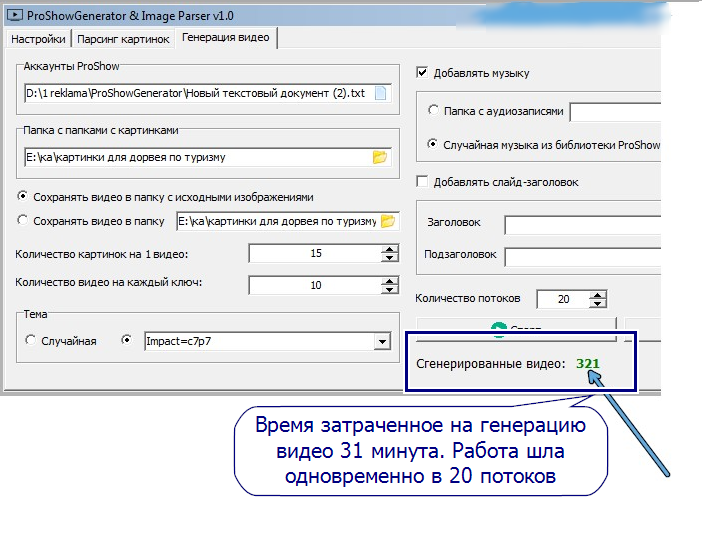
Task: Click folder icon for Папка с папками с картинками
Action: tap(380, 157)
